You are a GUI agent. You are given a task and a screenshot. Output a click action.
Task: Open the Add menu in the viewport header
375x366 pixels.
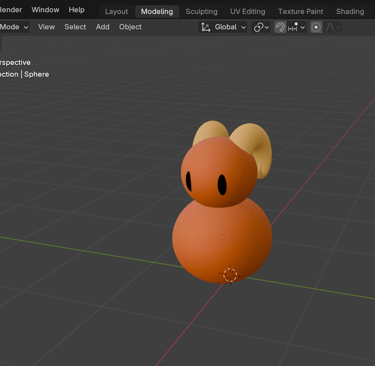pyautogui.click(x=103, y=27)
